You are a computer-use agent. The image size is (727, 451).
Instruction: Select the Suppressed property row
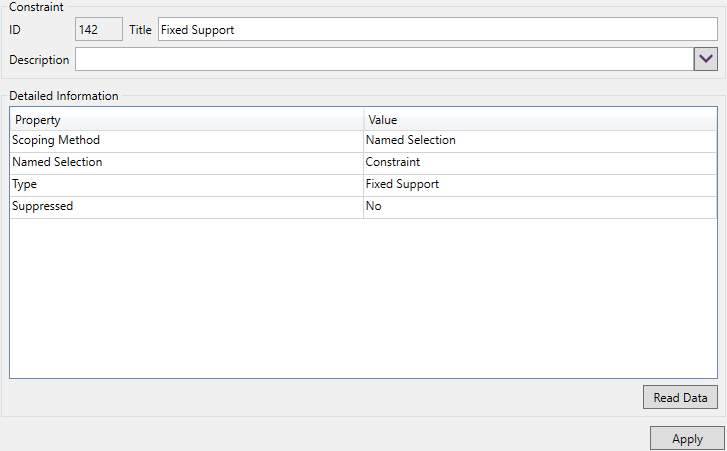coord(187,207)
